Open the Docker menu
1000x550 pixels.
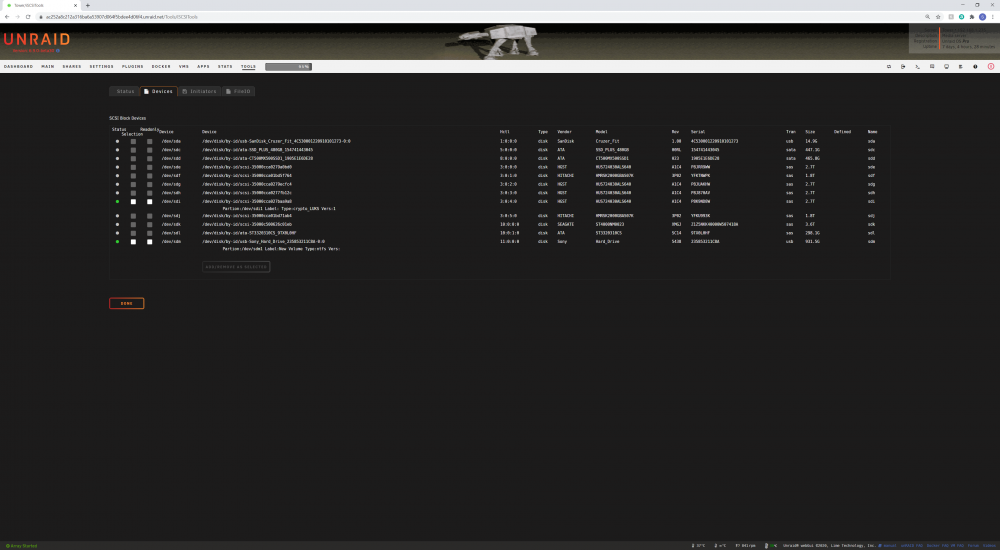pyautogui.click(x=161, y=66)
